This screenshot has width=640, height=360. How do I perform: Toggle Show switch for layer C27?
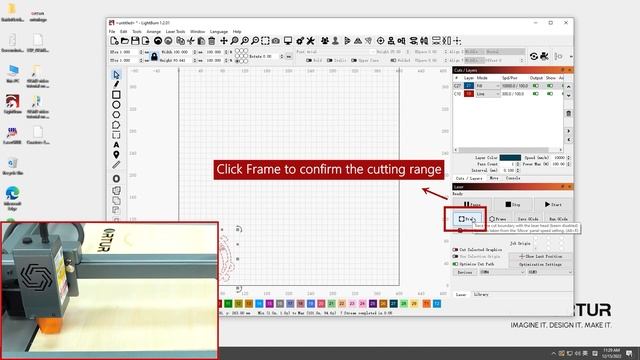[x=550, y=86]
